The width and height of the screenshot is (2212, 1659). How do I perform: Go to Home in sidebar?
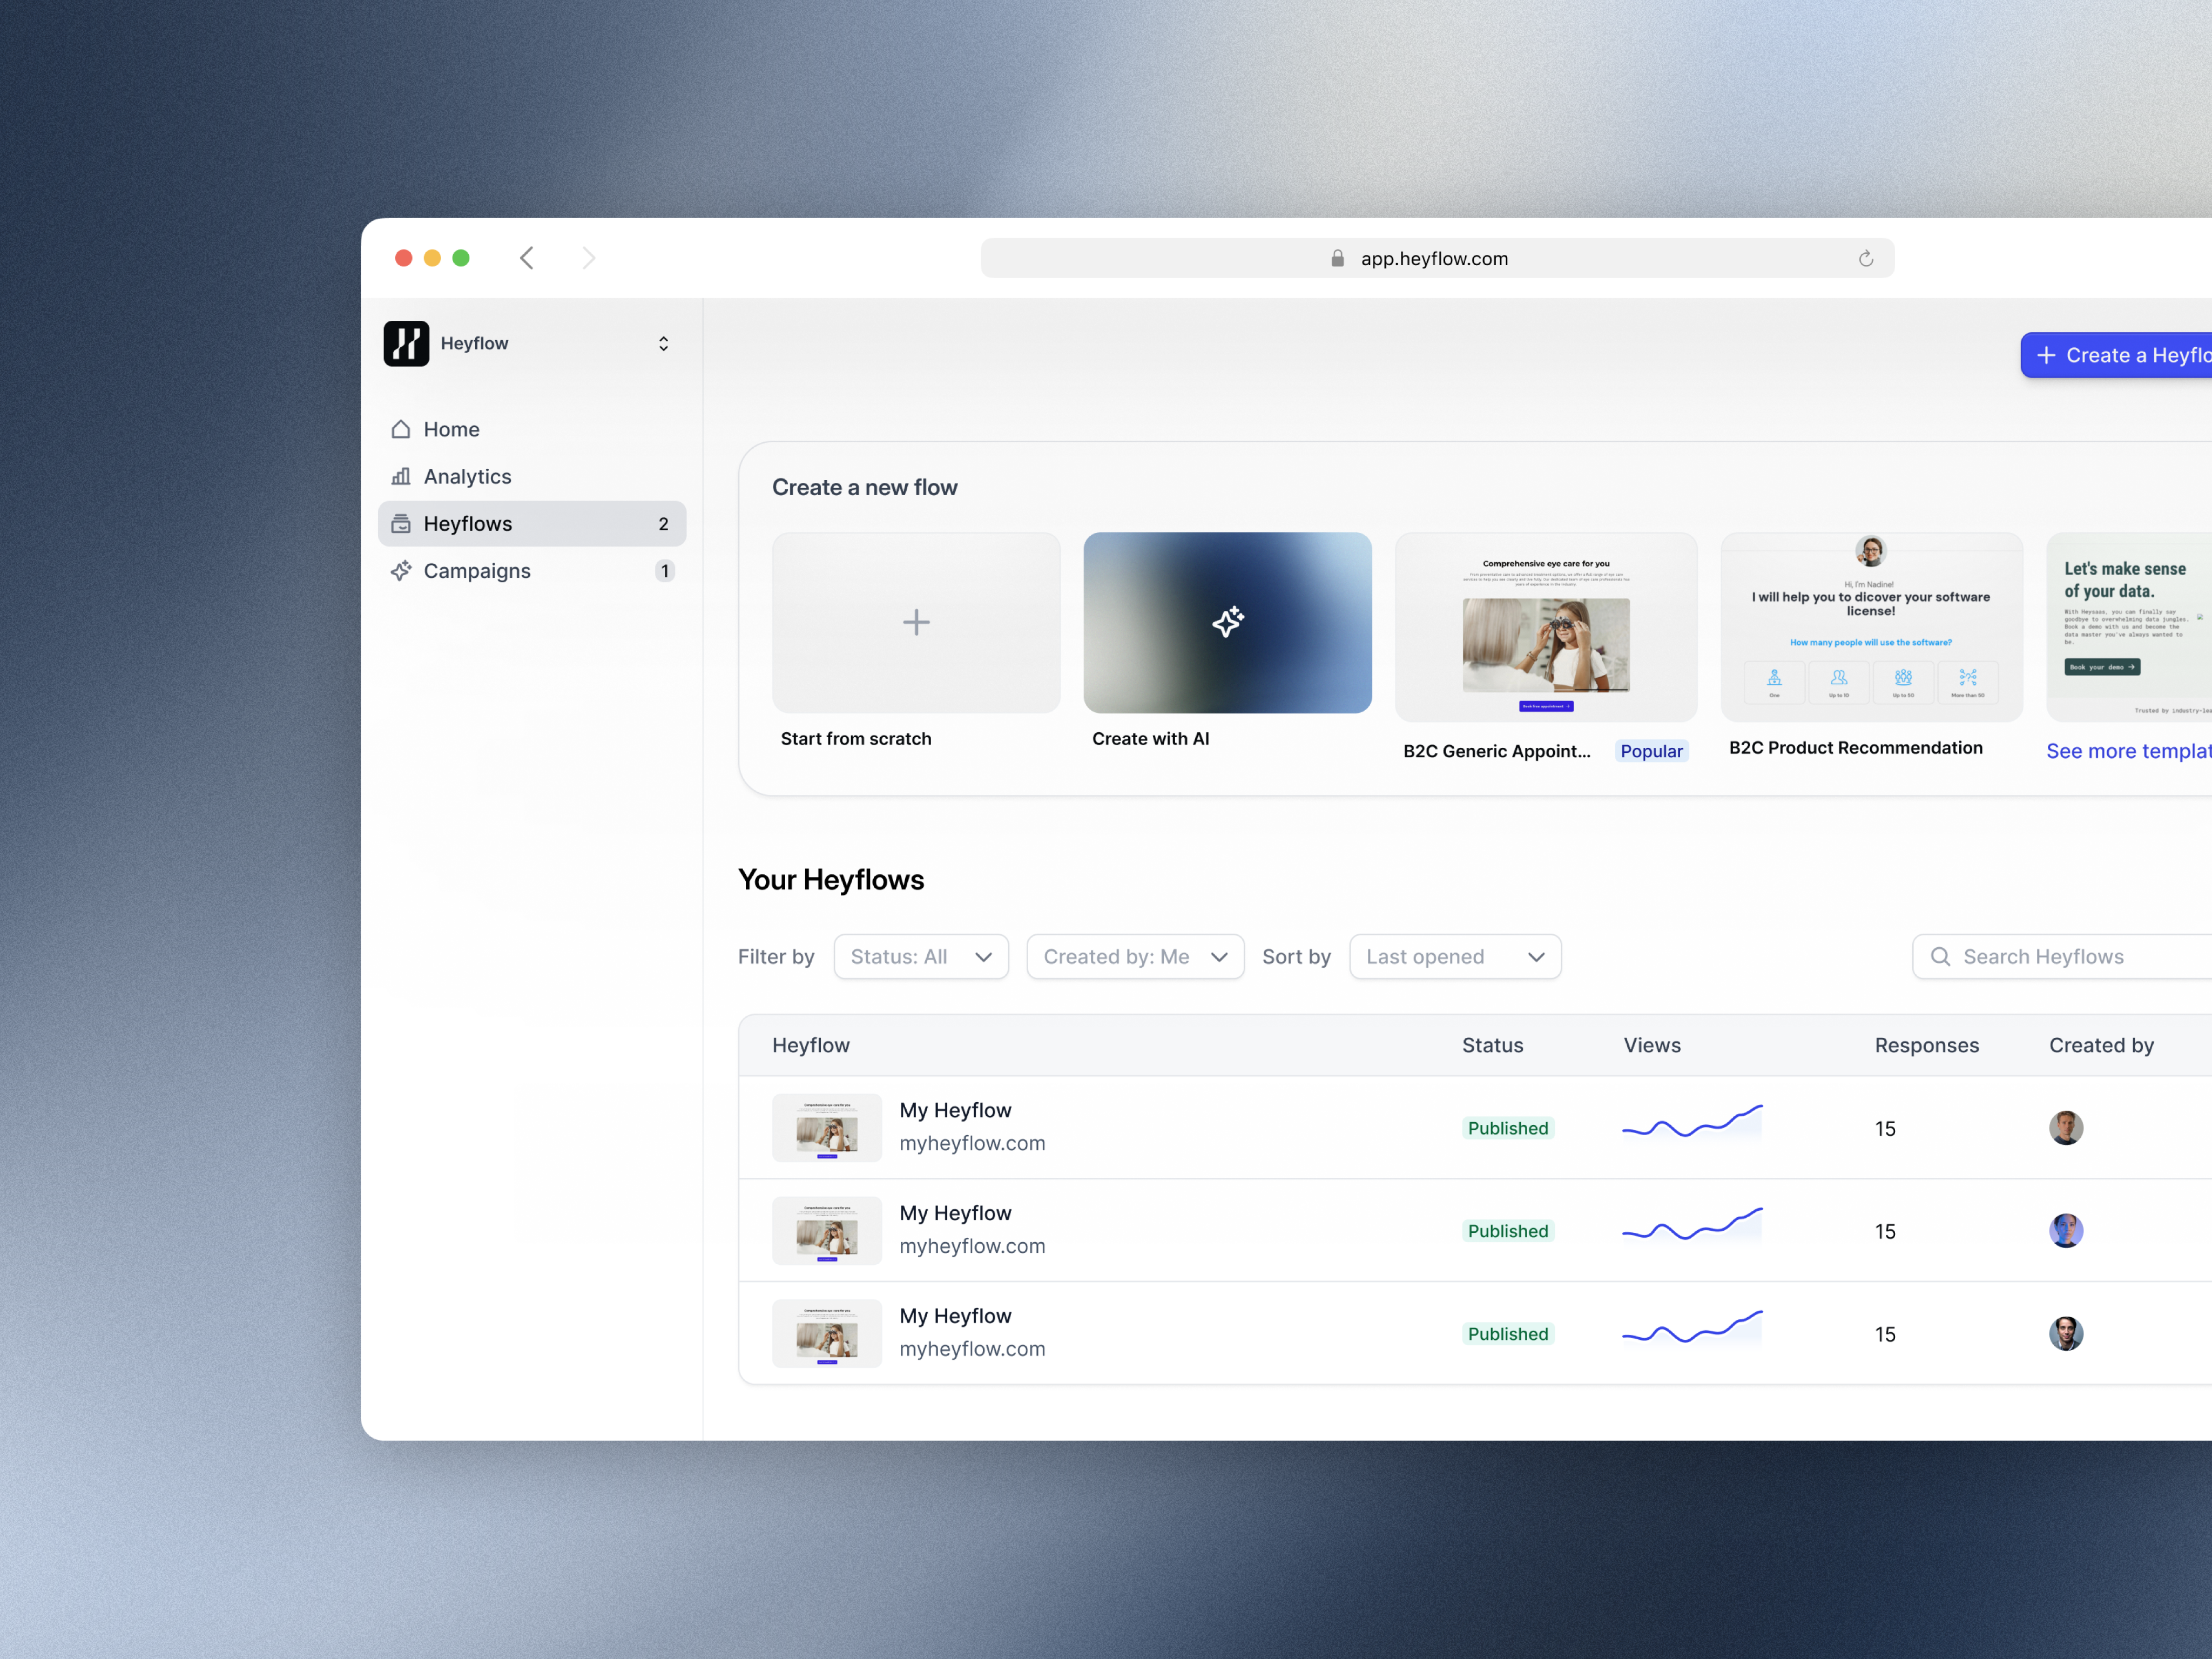pyautogui.click(x=451, y=429)
